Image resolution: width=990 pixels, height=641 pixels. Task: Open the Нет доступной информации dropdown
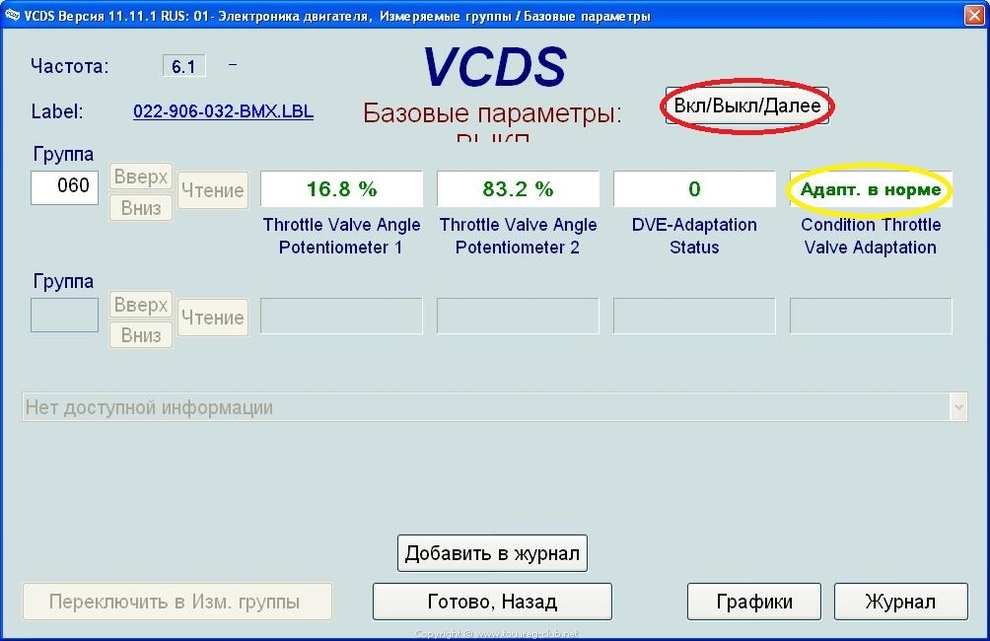(x=494, y=407)
